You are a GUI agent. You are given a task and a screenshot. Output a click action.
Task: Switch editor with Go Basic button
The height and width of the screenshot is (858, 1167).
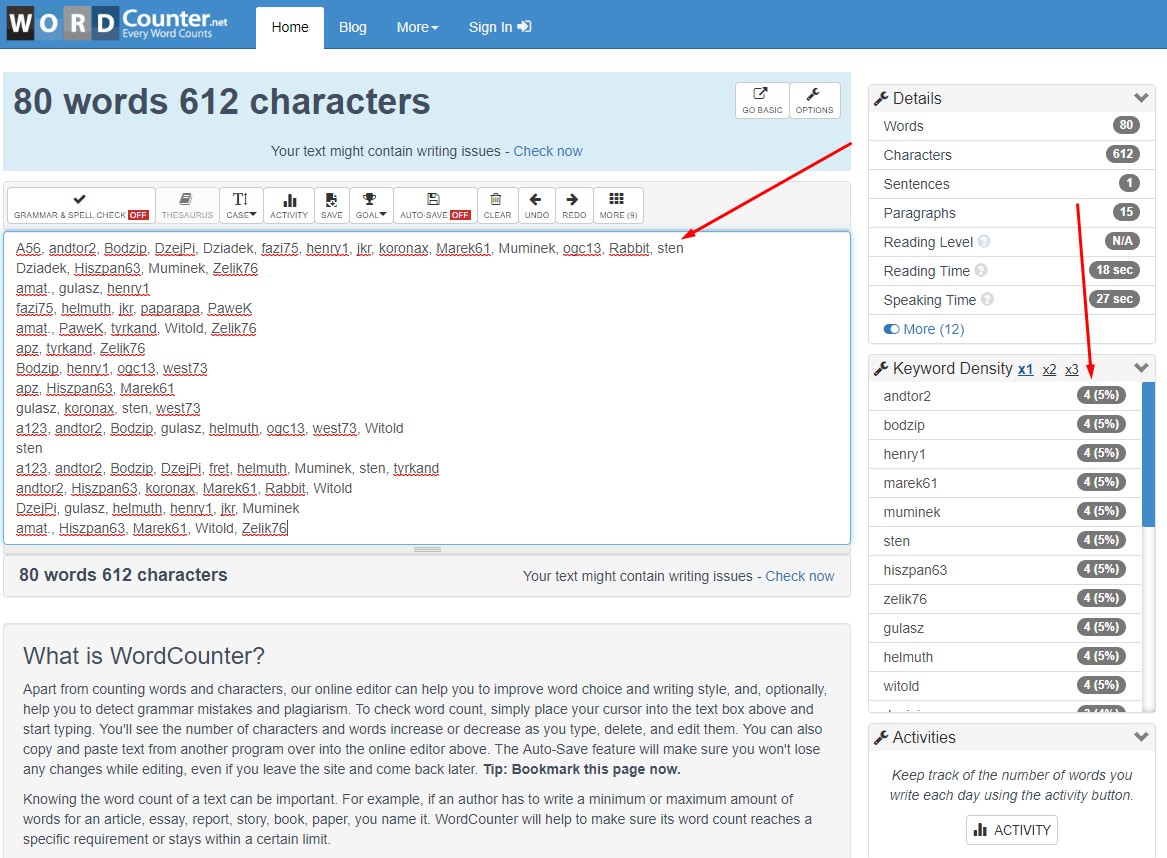pos(762,100)
